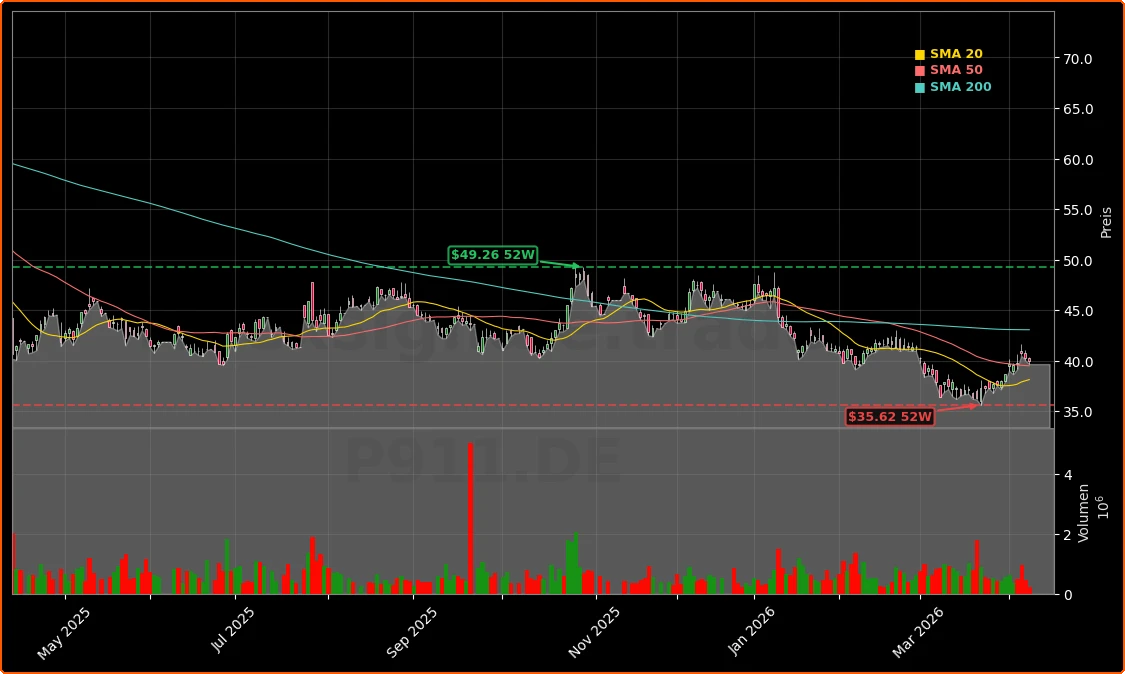
Task: Click the teal SMA 200 legend swatch
Action: click(920, 88)
